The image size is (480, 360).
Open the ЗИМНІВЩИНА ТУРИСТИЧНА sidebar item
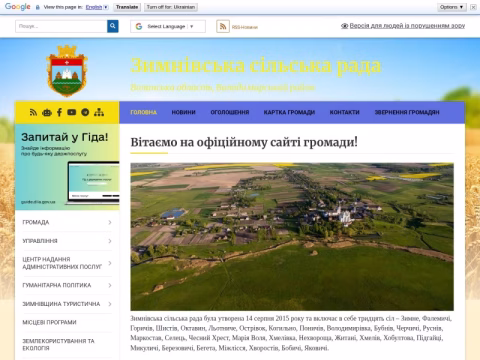[x=61, y=304]
